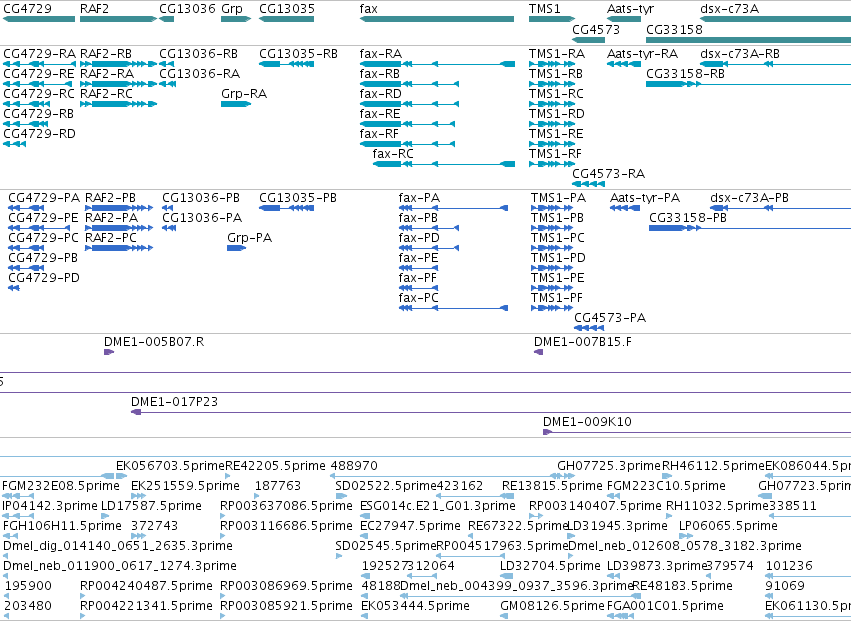
Task: Click EST FGA001C01.5prime
Action: (x=665, y=606)
